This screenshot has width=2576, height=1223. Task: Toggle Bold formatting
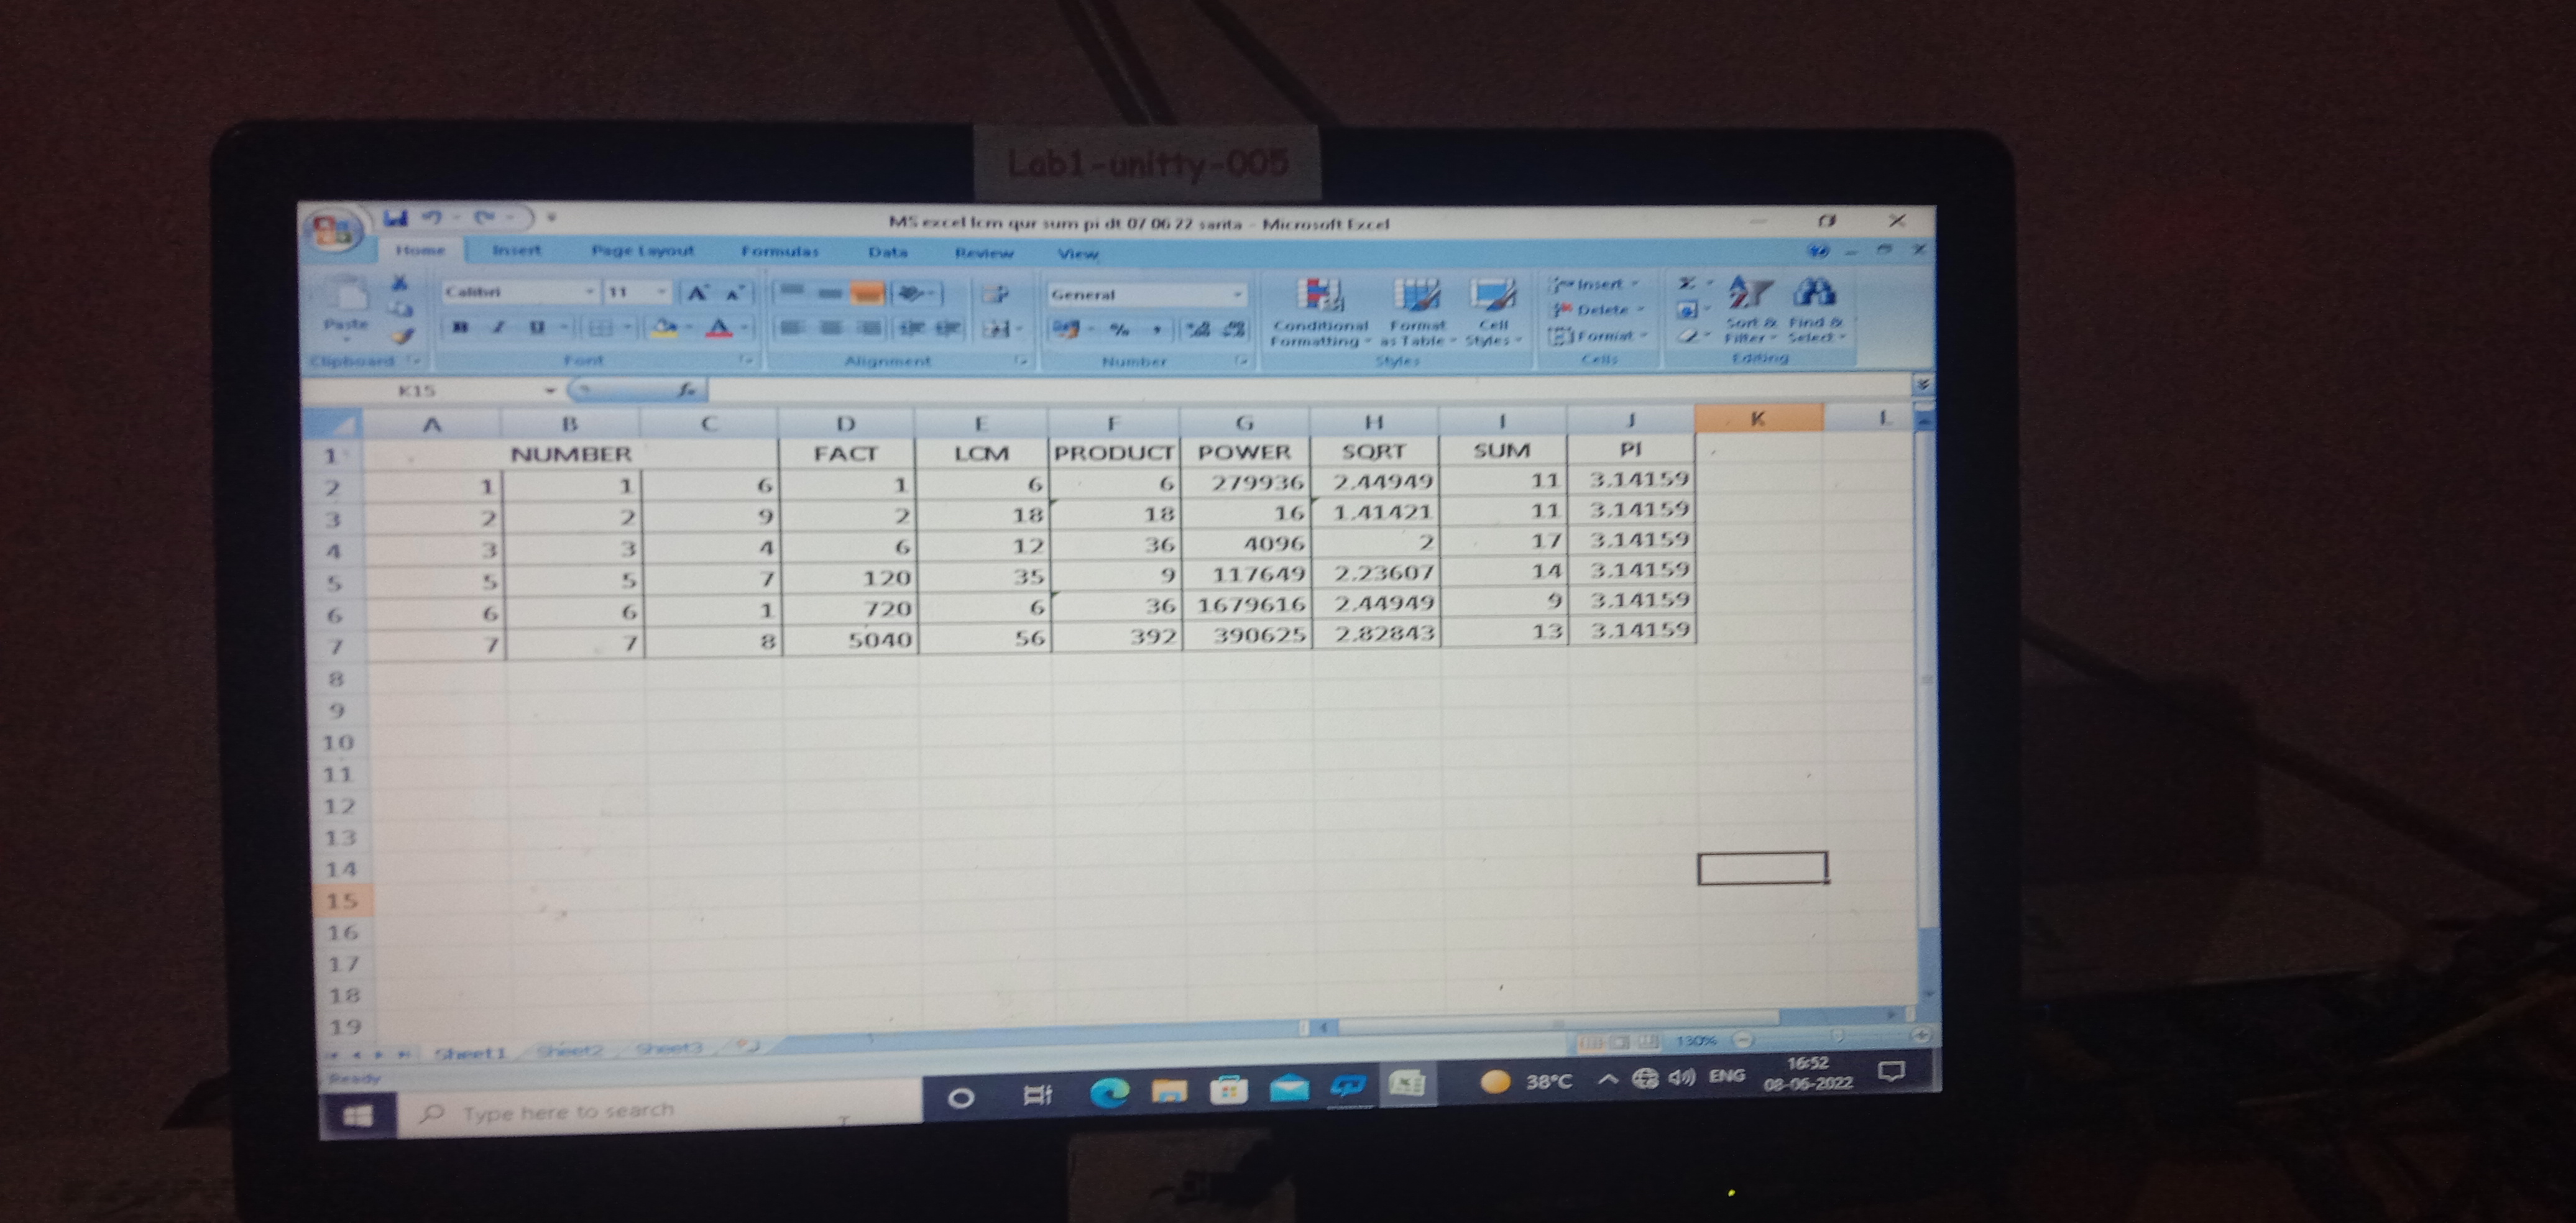pyautogui.click(x=460, y=327)
